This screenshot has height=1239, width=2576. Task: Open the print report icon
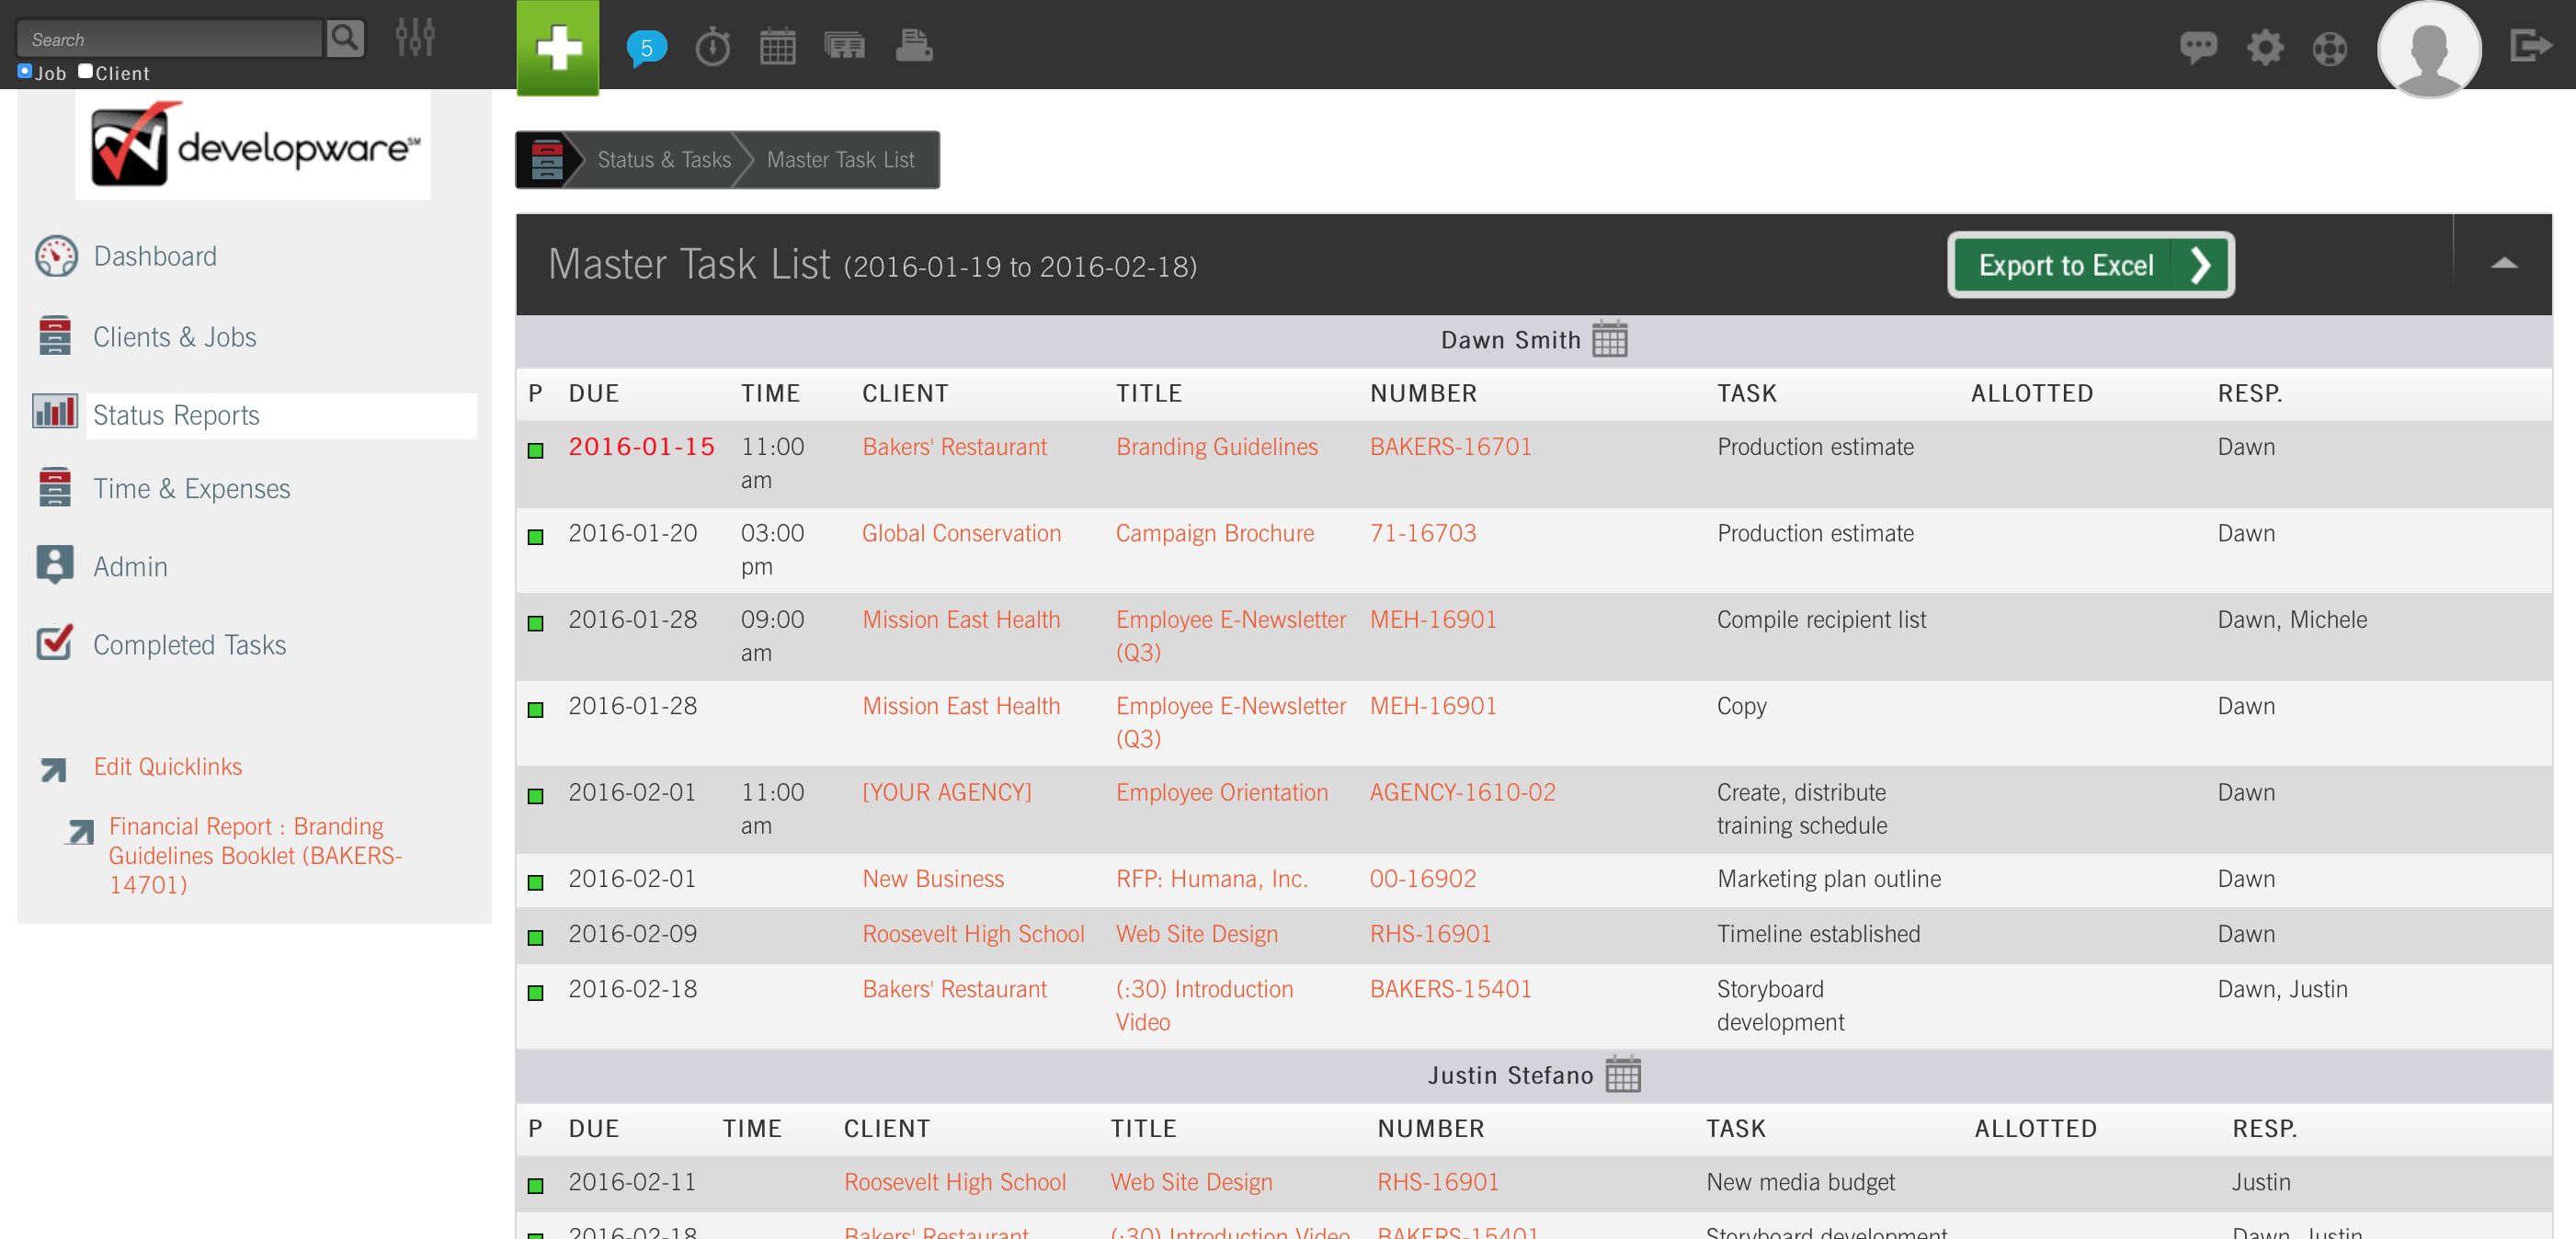coord(913,46)
